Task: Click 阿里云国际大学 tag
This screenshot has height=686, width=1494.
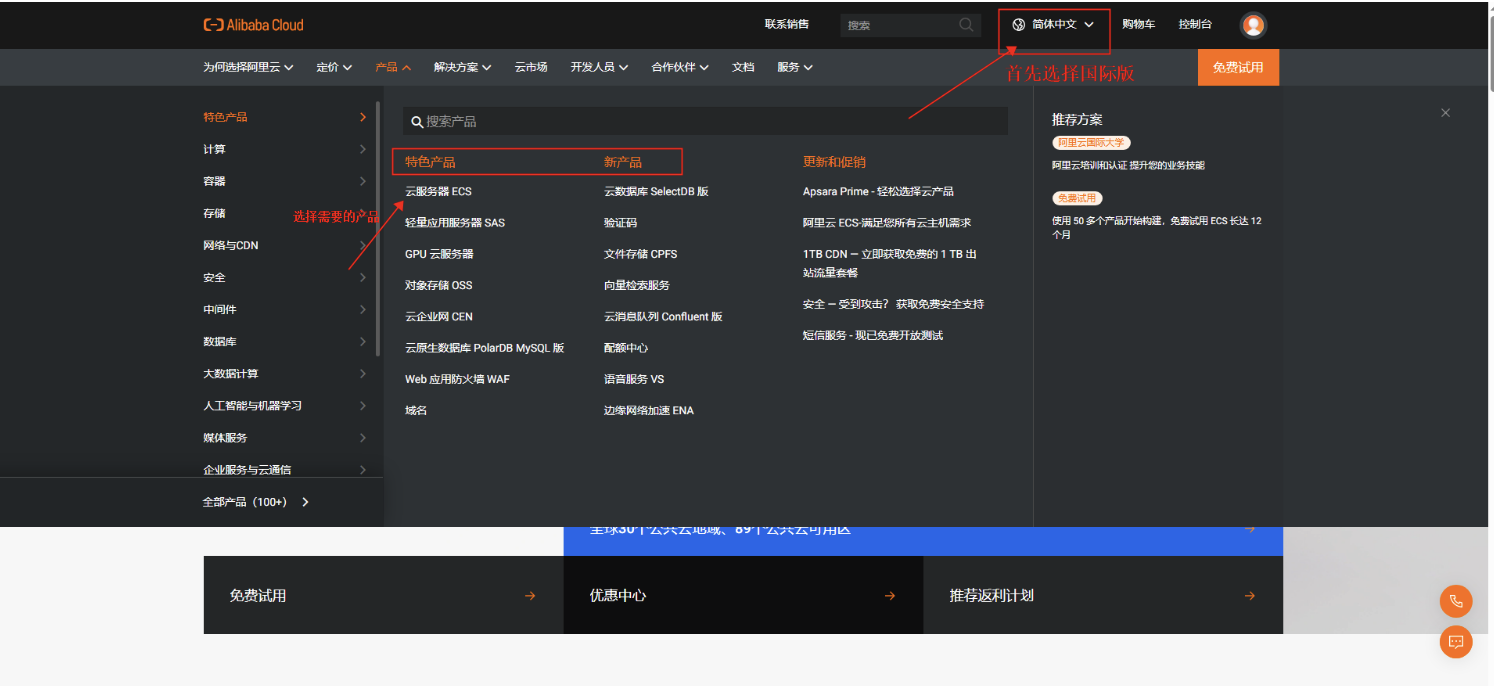Action: [x=1091, y=143]
